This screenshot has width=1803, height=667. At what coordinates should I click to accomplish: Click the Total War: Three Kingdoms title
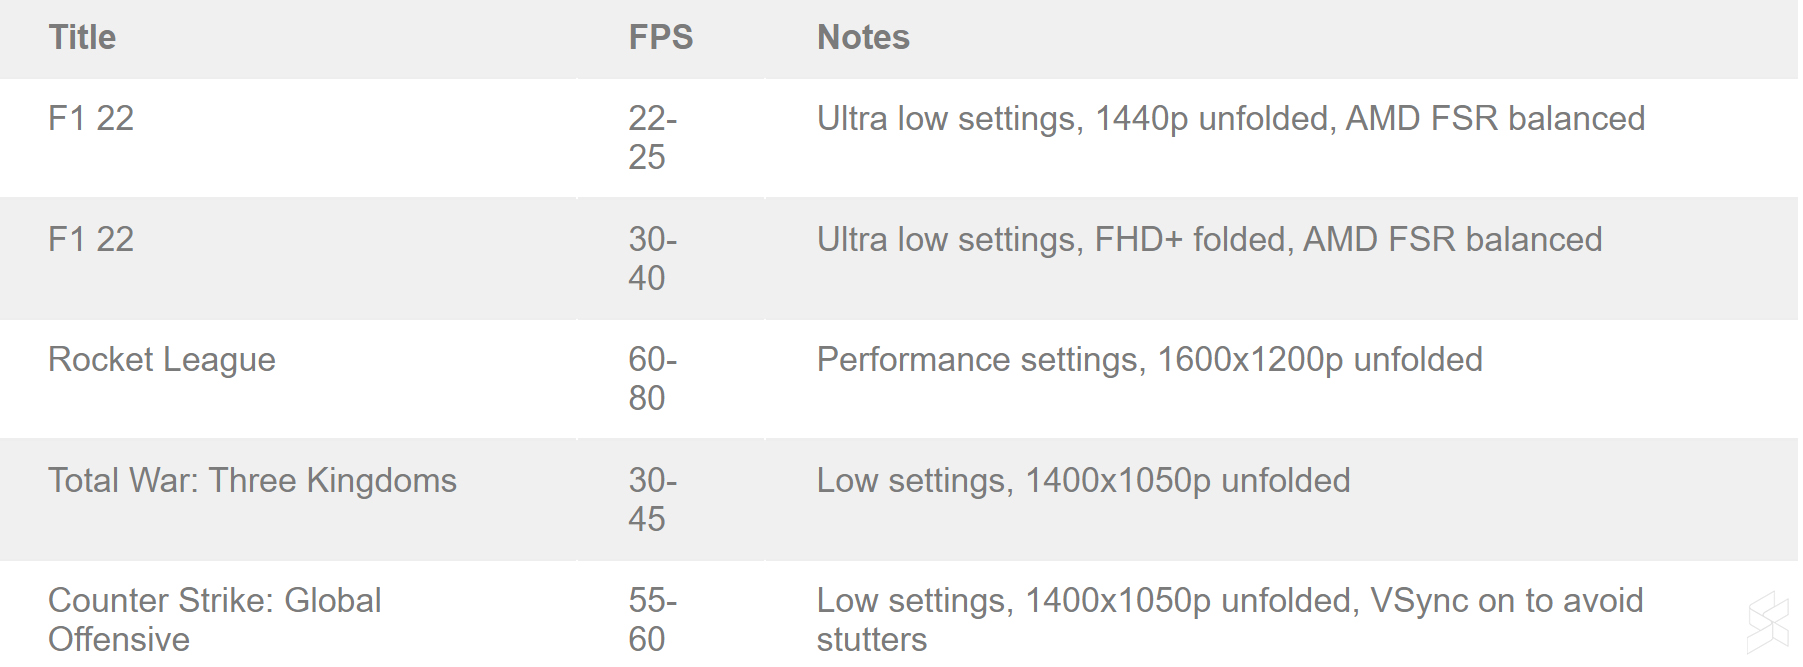pyautogui.click(x=252, y=481)
